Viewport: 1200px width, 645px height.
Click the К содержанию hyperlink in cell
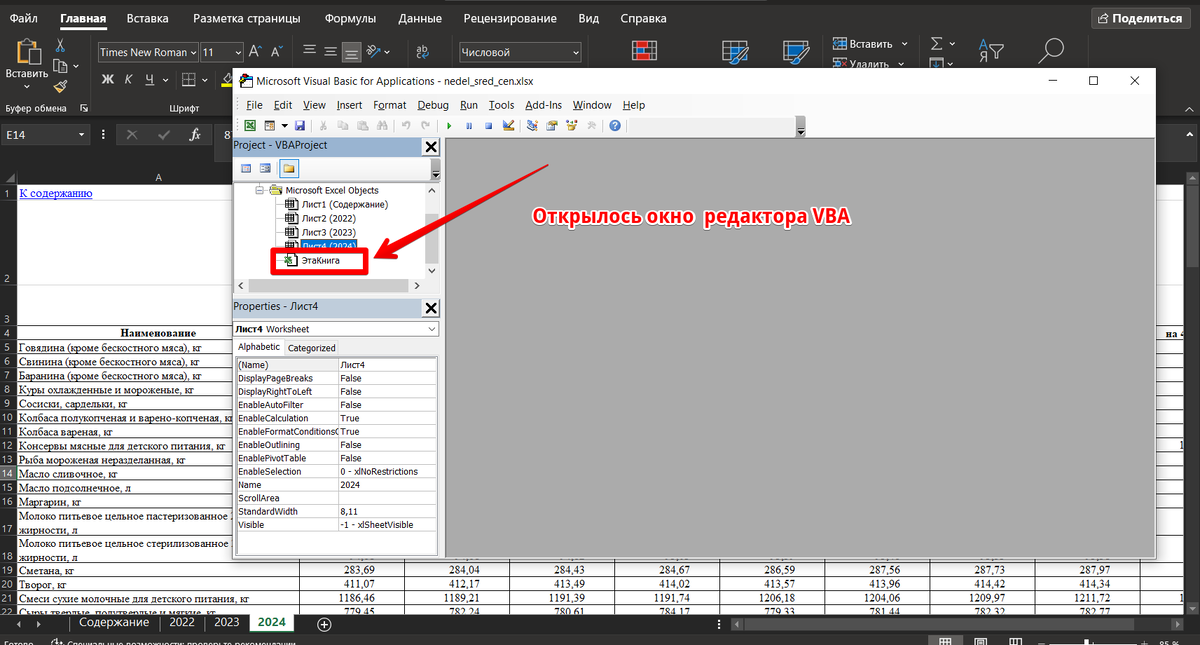click(56, 193)
